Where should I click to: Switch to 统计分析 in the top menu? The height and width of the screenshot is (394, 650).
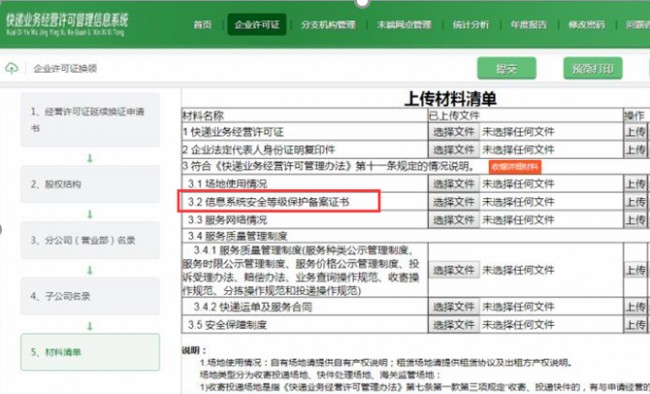coord(471,25)
